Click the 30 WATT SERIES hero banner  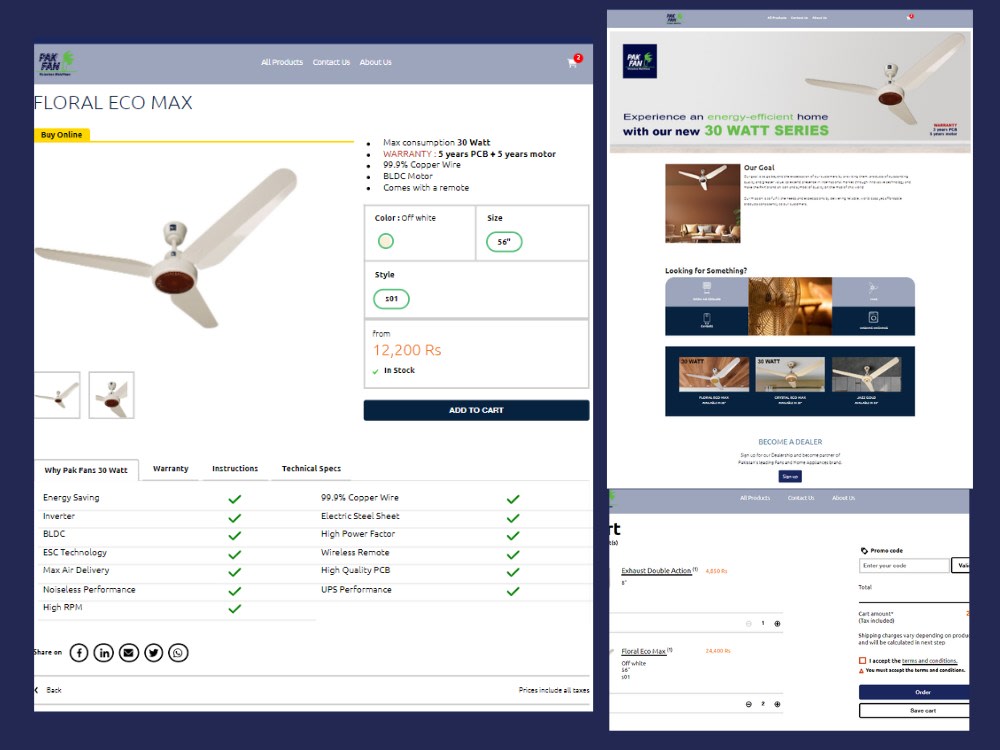coord(790,91)
